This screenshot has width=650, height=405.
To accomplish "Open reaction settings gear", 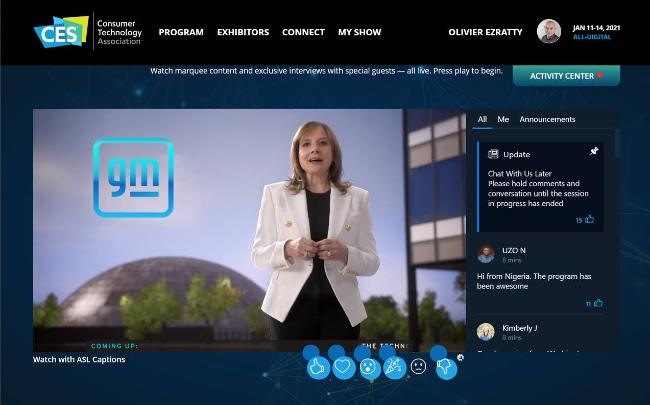I will 460,357.
